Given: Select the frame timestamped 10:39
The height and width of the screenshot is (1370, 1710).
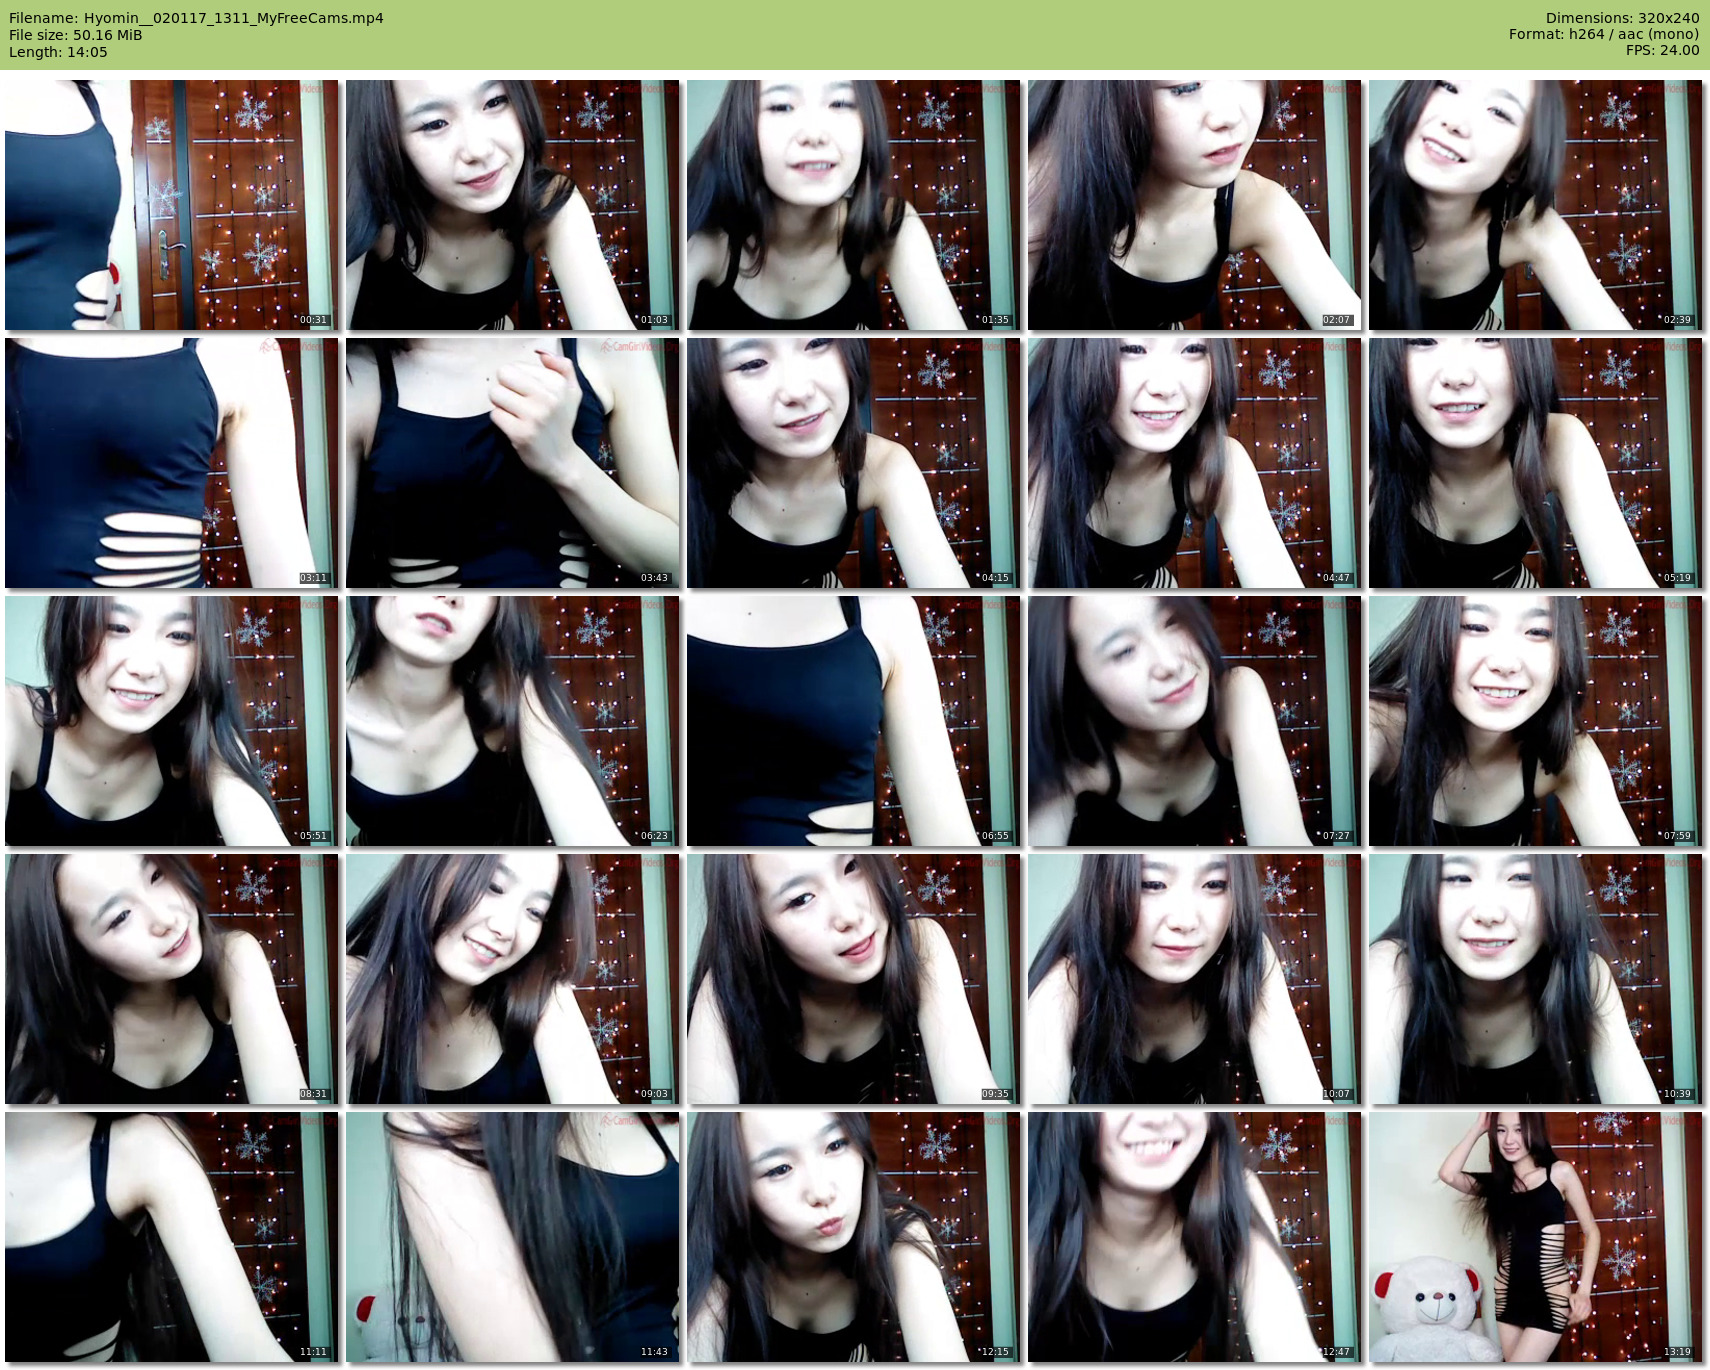Looking at the screenshot, I should 1535,979.
